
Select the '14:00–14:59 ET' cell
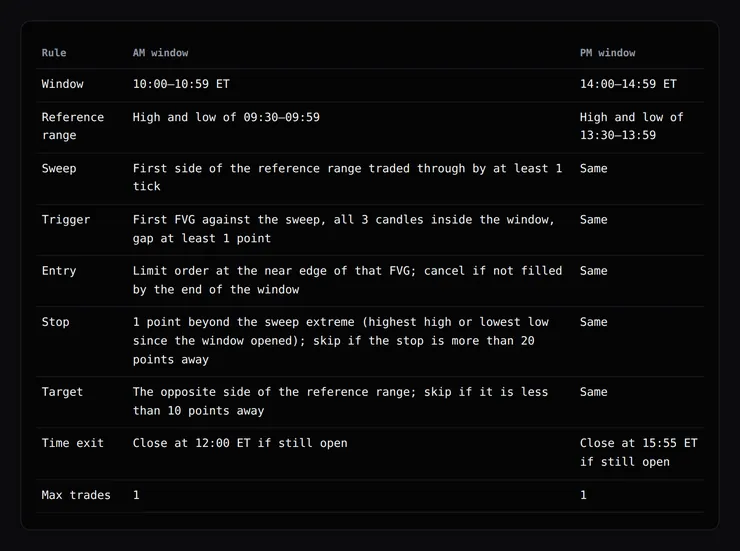(x=628, y=84)
